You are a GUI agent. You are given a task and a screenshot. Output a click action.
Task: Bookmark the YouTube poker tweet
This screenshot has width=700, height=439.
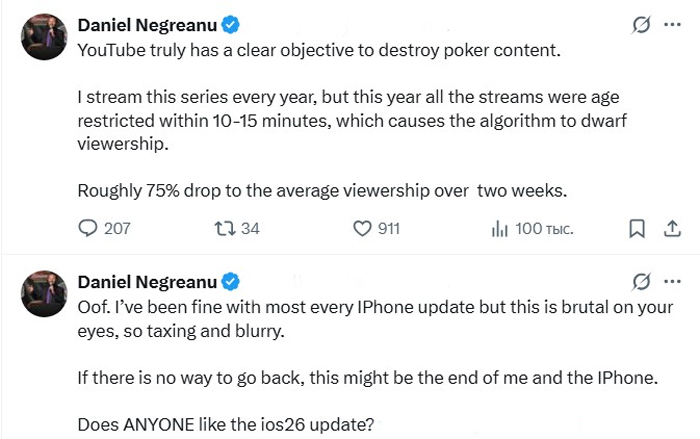pyautogui.click(x=636, y=229)
